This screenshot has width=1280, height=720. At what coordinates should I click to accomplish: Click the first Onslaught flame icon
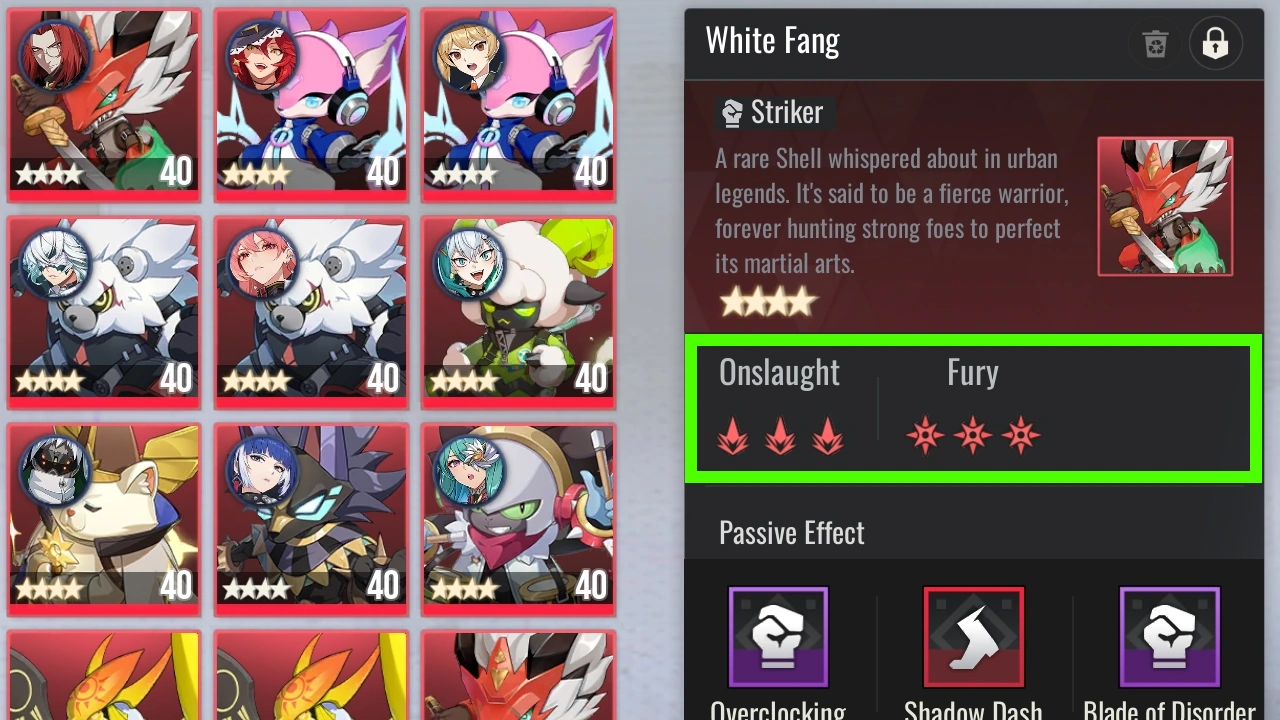tap(733, 437)
